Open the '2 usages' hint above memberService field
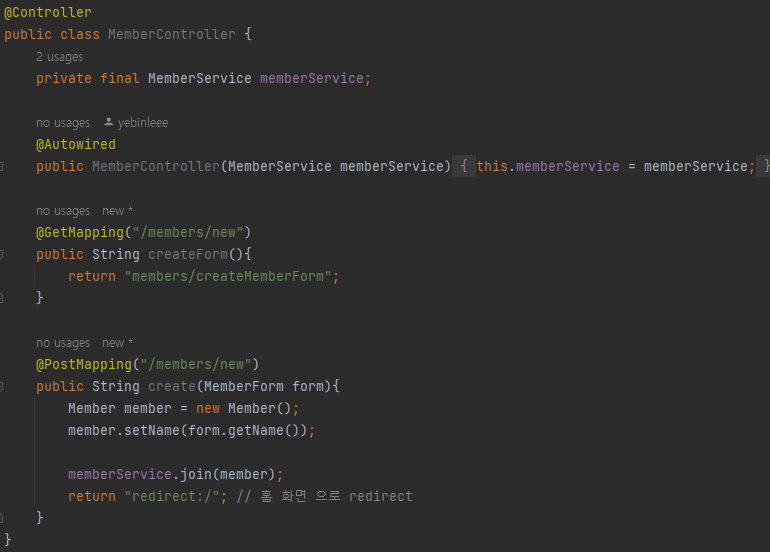This screenshot has height=552, width=770. [59, 57]
